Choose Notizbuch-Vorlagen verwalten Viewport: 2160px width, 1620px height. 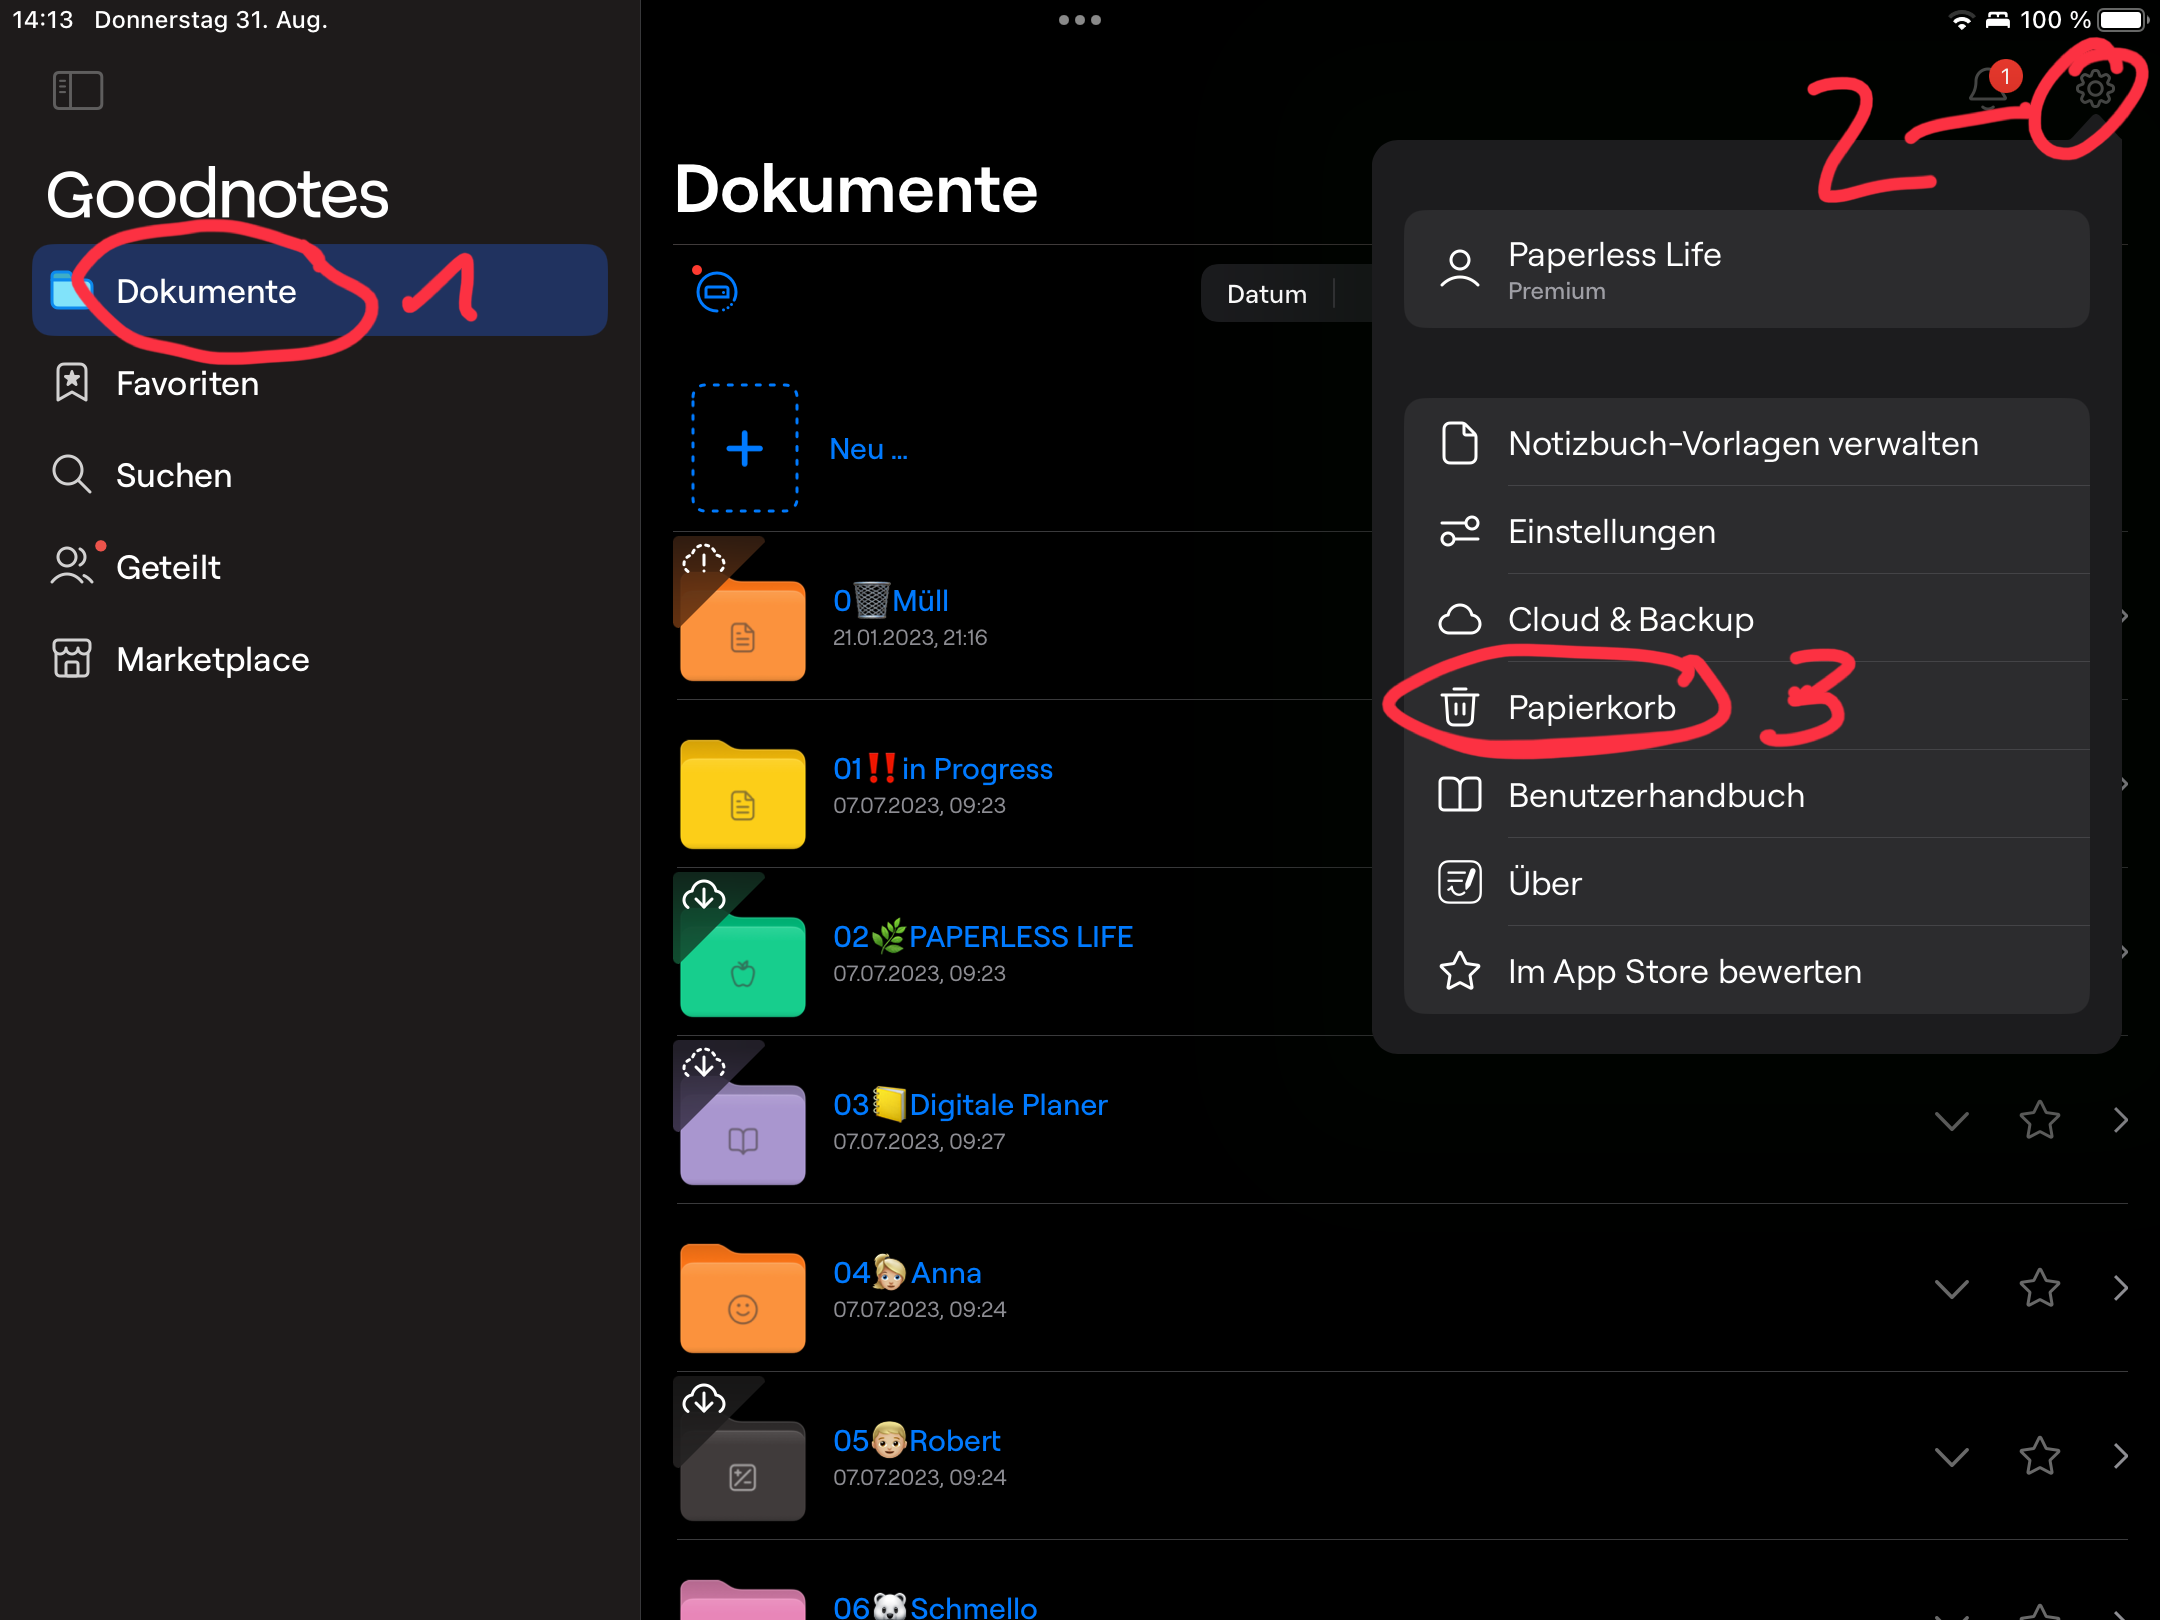(x=1746, y=443)
